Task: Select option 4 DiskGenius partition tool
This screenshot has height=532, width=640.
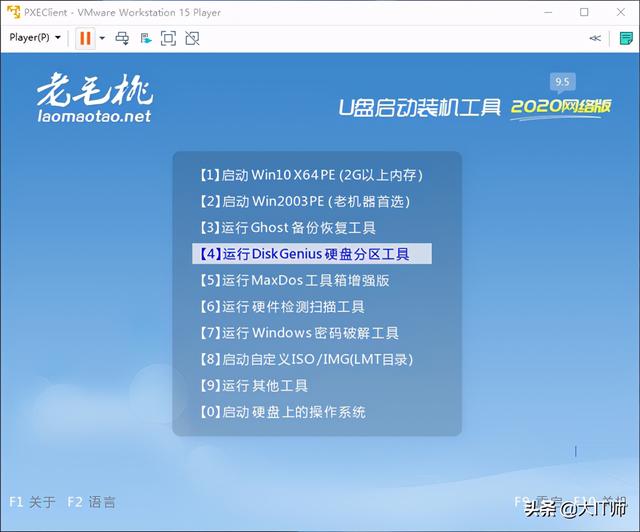Action: pyautogui.click(x=311, y=254)
